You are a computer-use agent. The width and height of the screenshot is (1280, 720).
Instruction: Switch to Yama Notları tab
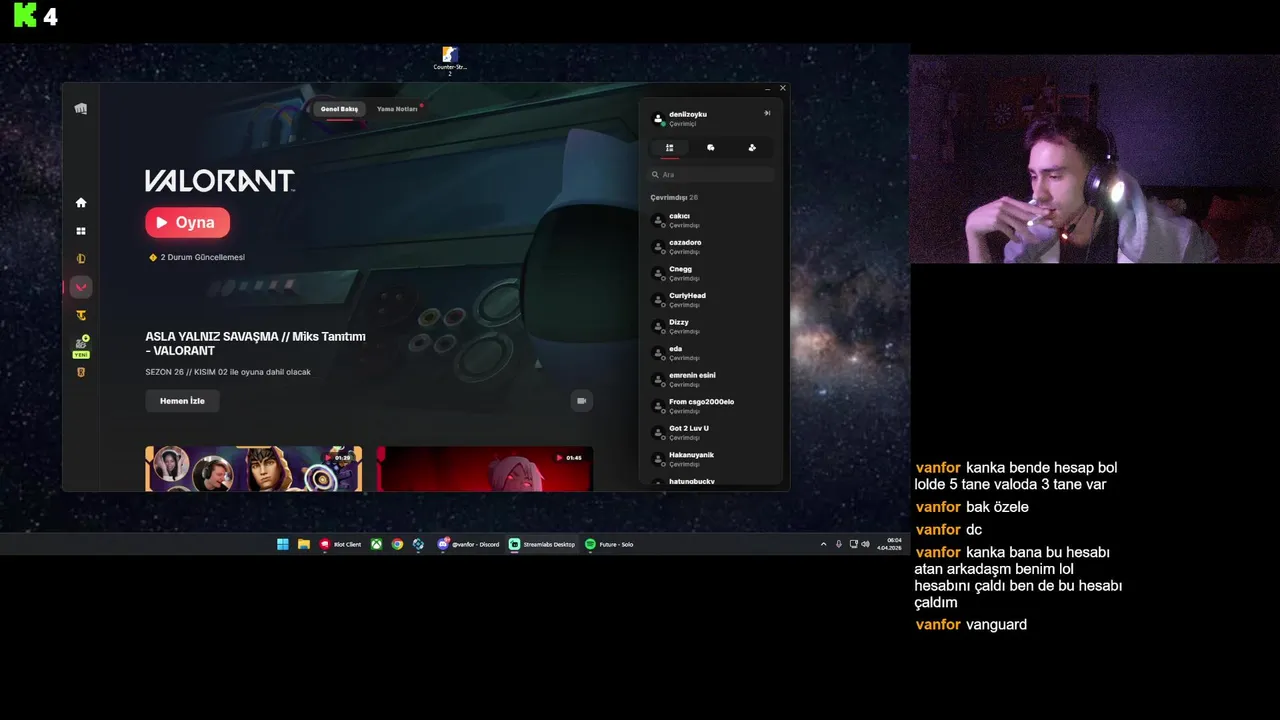click(x=397, y=109)
